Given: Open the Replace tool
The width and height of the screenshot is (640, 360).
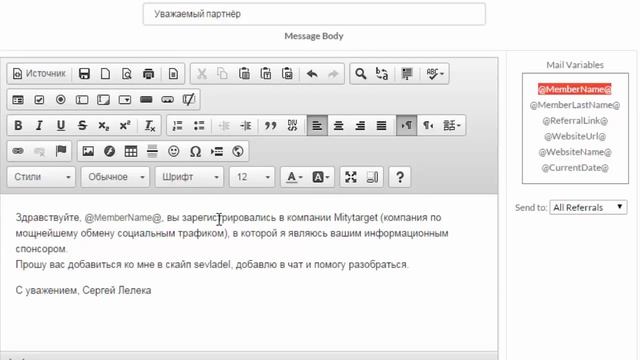Looking at the screenshot, I should pos(382,74).
